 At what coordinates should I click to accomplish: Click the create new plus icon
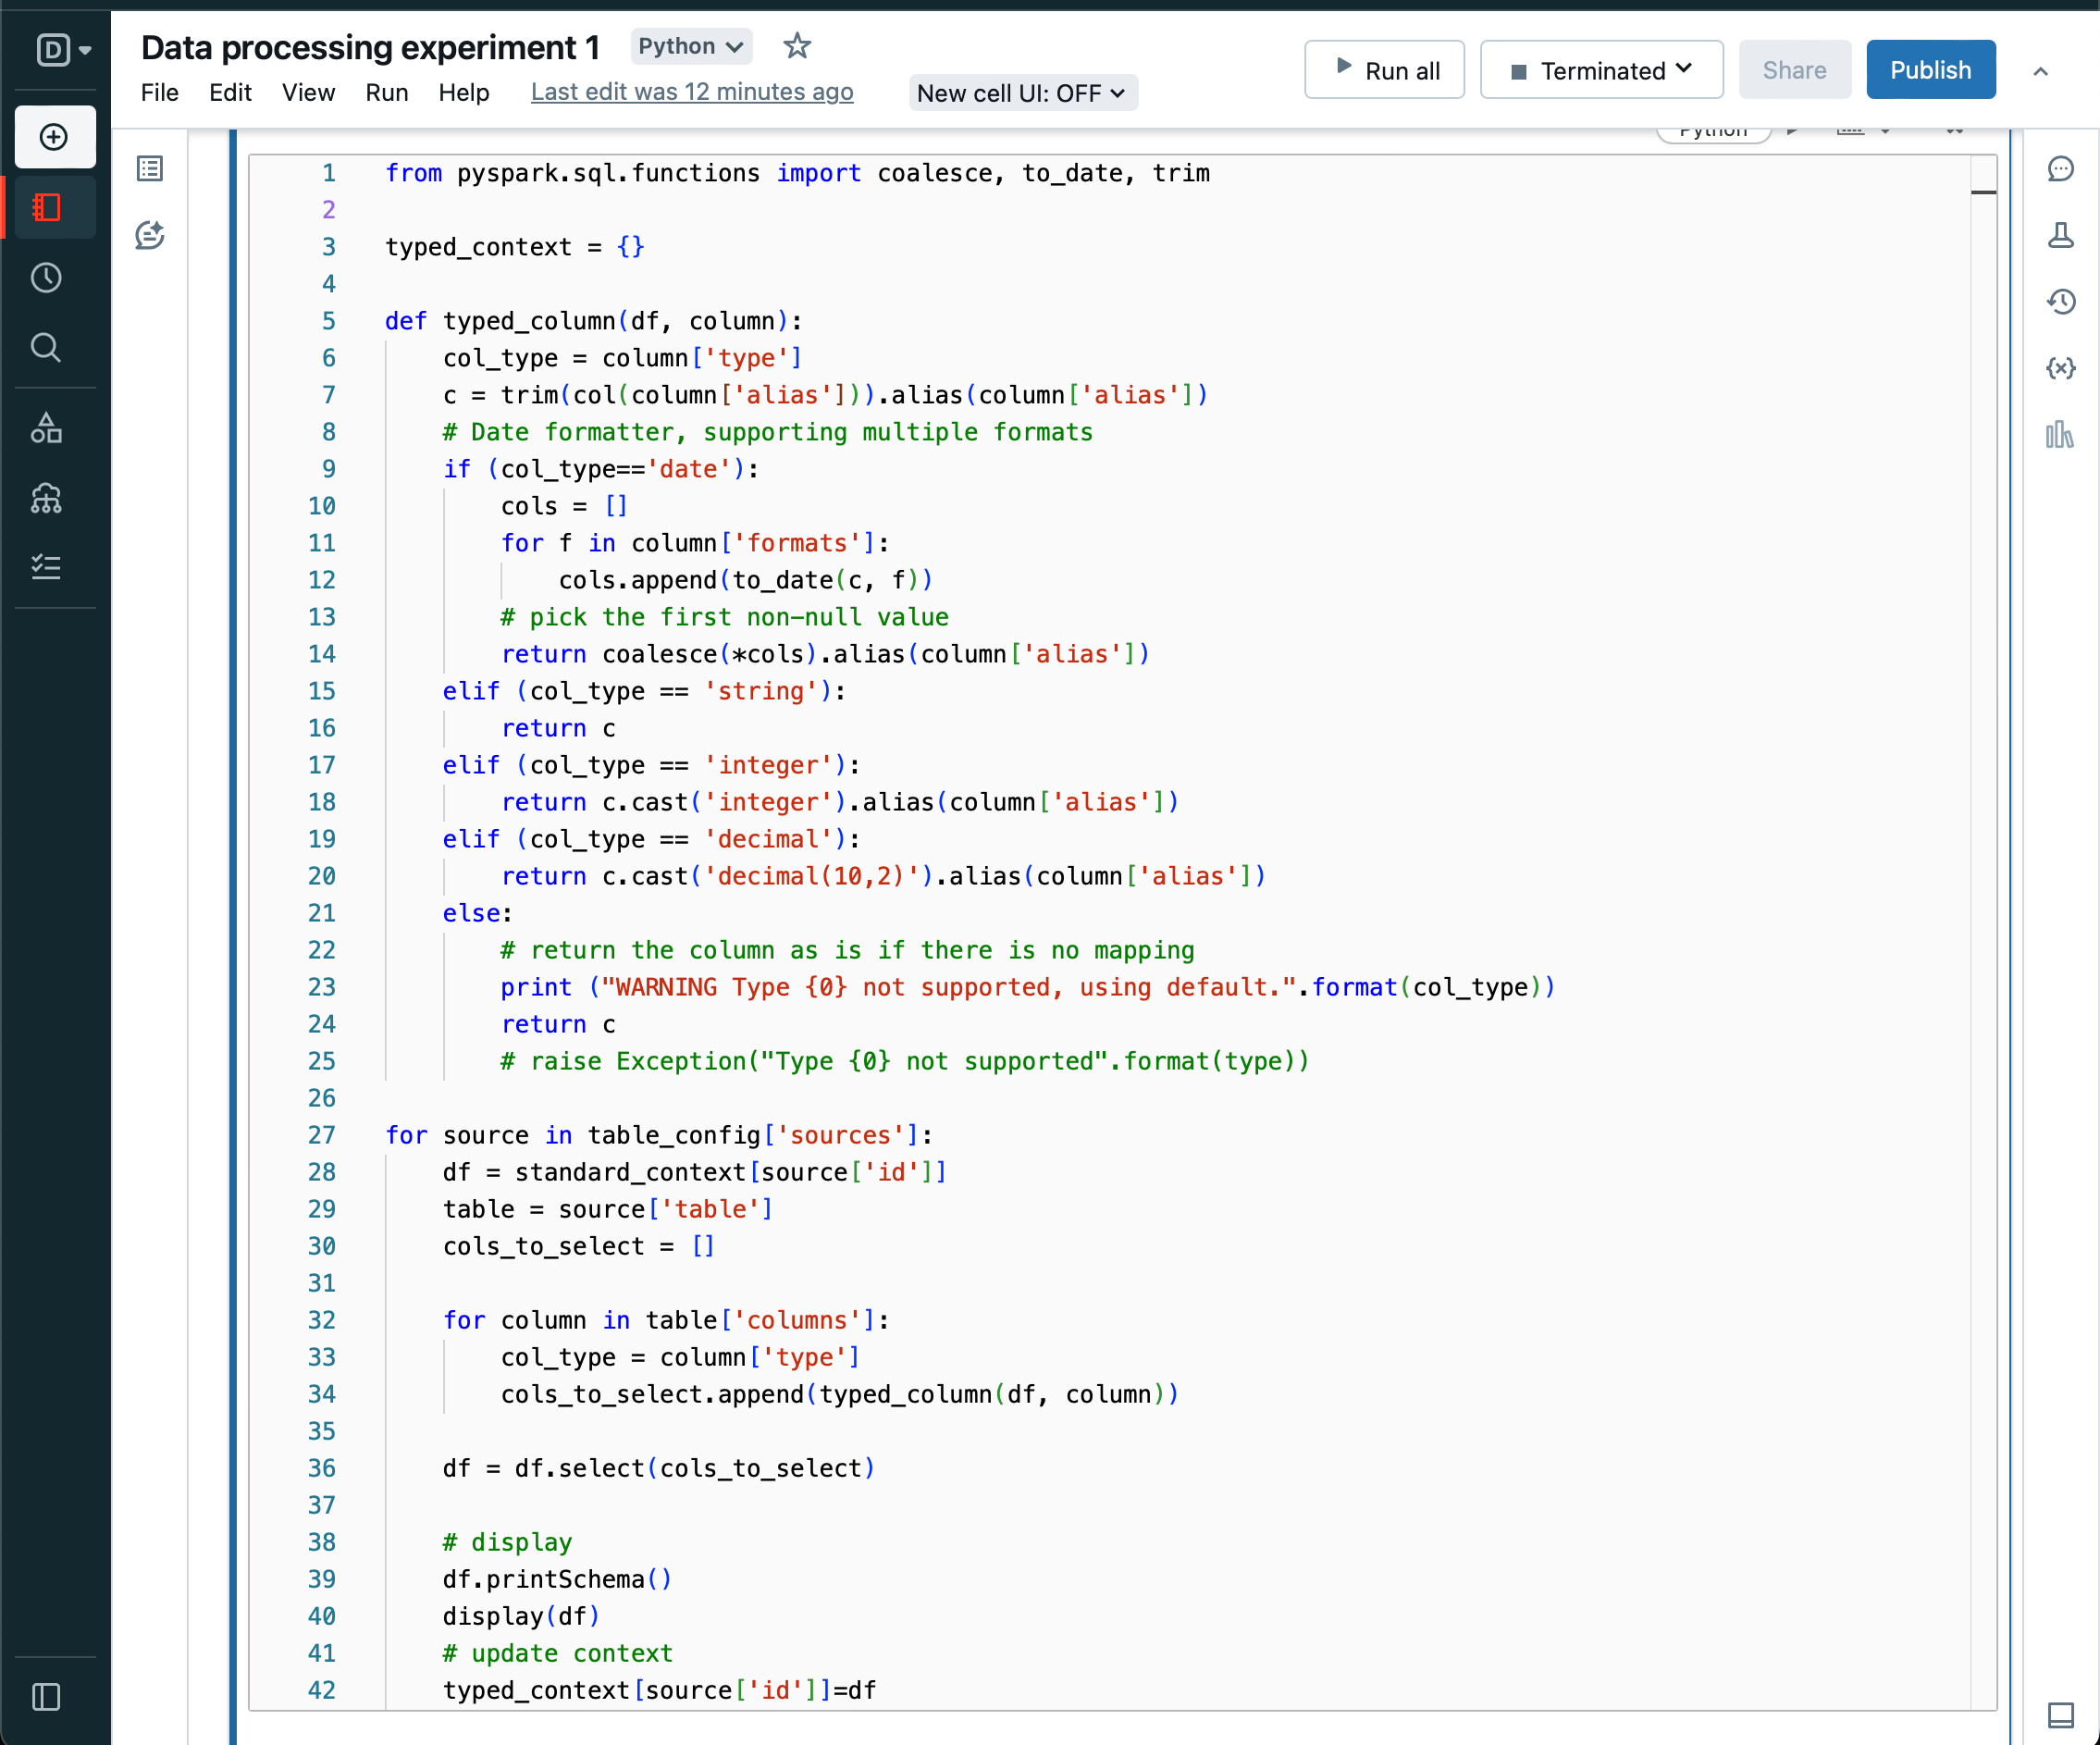click(x=54, y=137)
